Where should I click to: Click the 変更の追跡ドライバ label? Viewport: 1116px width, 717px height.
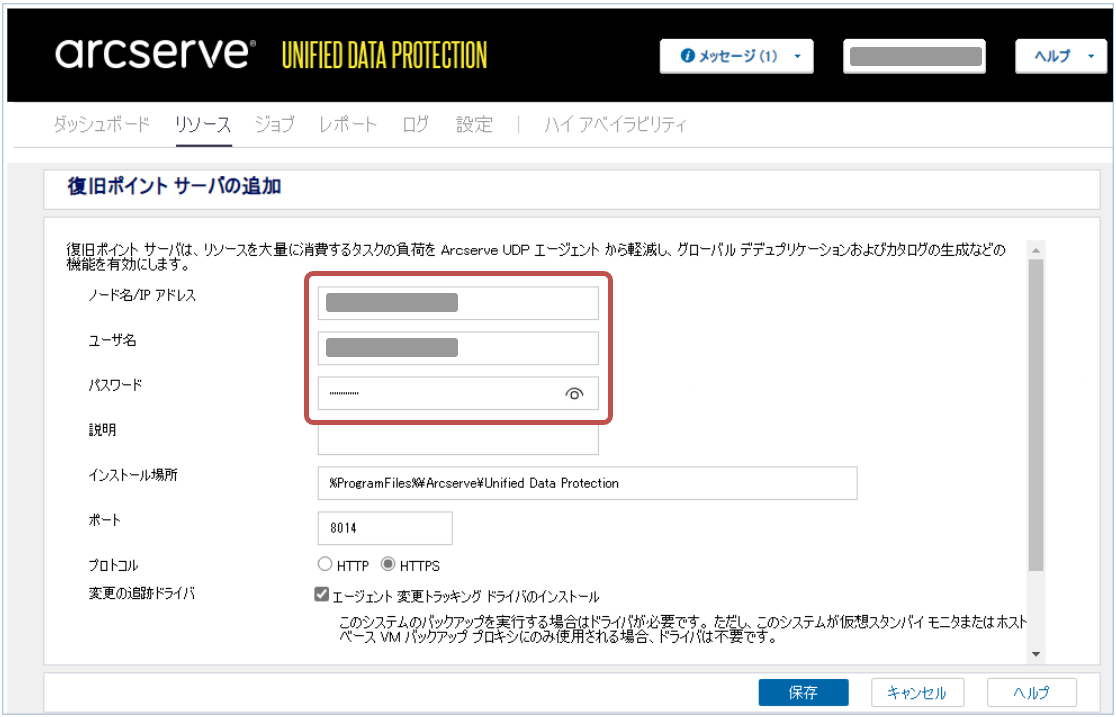click(142, 594)
